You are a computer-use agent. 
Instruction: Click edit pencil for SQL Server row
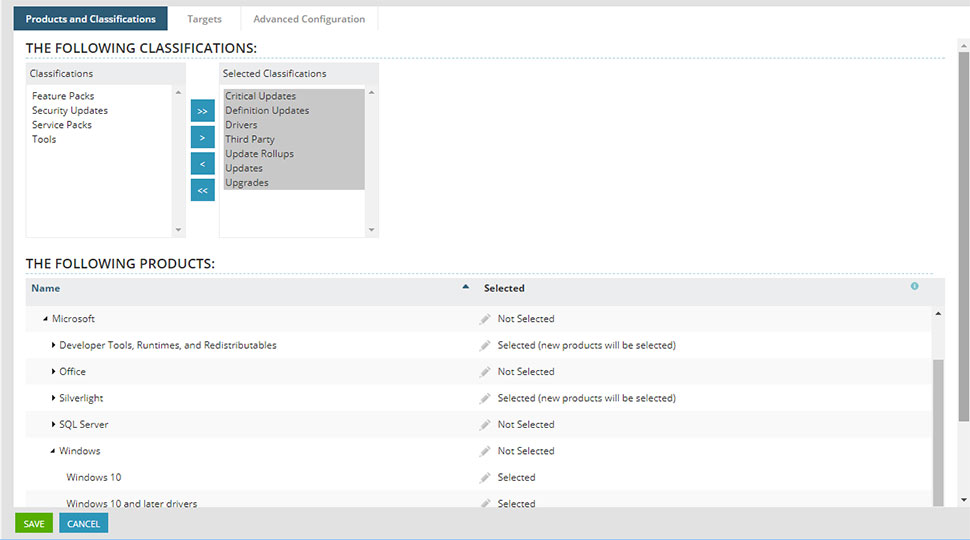tap(485, 424)
